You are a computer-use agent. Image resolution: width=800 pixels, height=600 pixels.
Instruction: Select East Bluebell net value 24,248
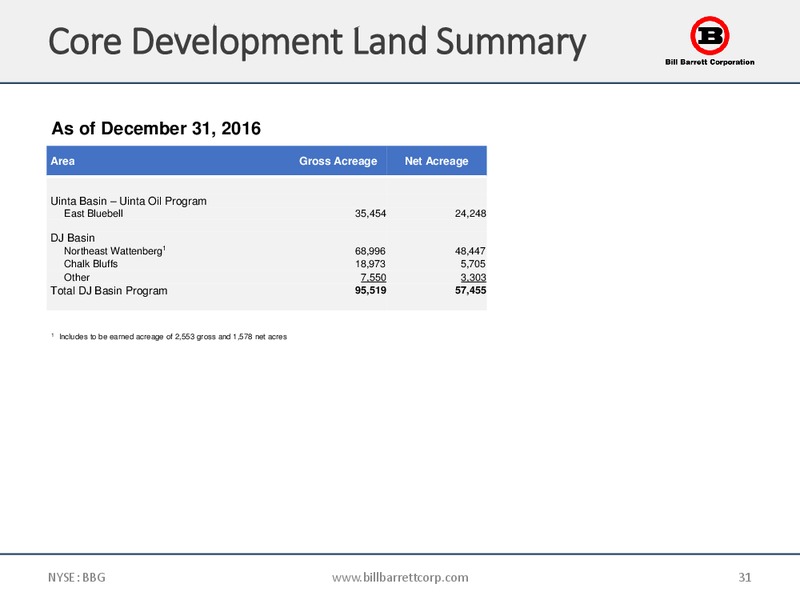(x=470, y=214)
